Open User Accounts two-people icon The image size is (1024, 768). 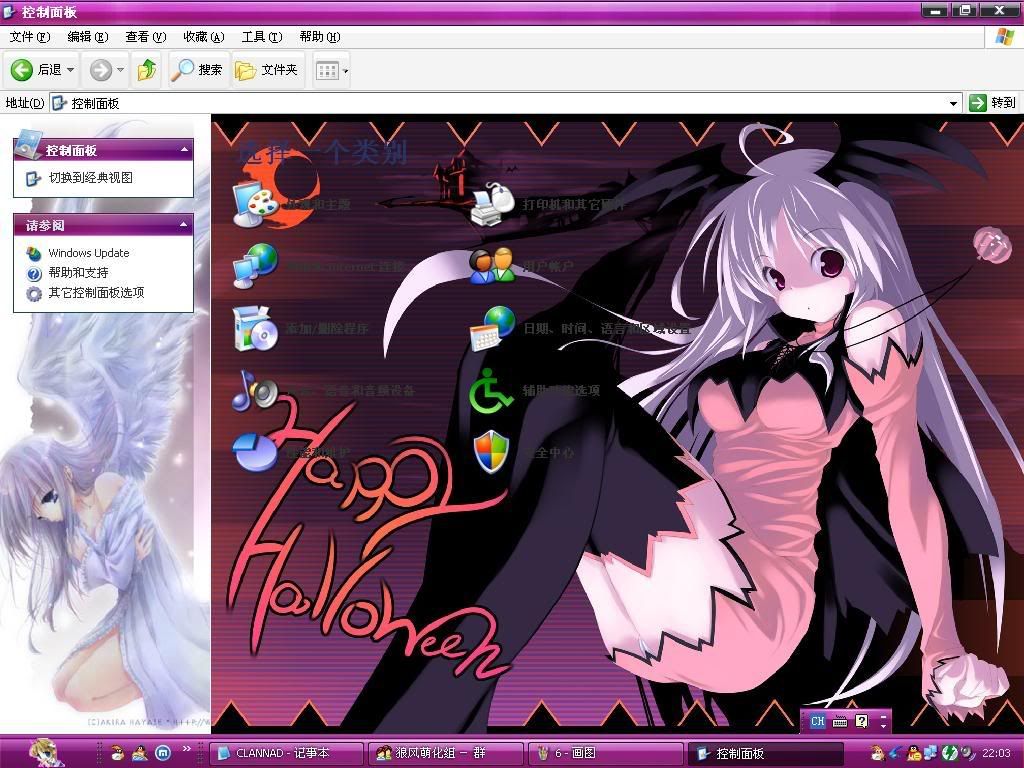[x=492, y=266]
